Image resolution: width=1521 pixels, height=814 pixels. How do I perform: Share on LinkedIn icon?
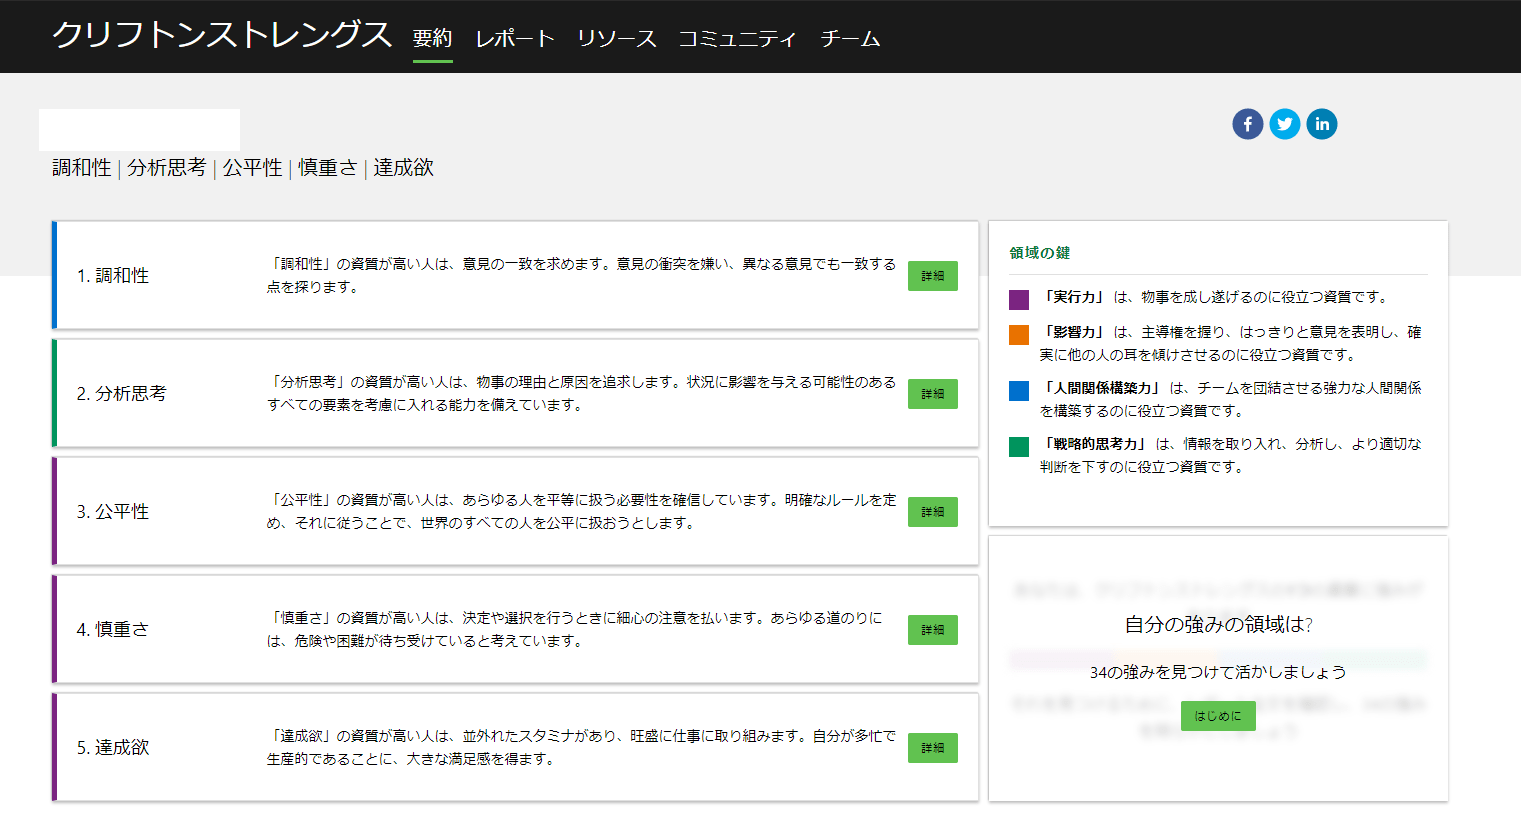(1322, 124)
